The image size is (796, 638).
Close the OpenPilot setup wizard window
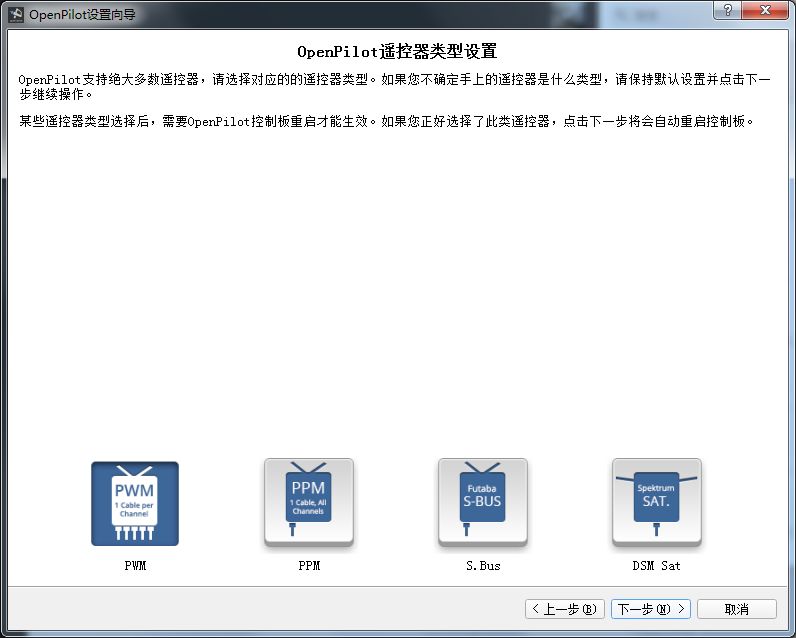[x=765, y=10]
